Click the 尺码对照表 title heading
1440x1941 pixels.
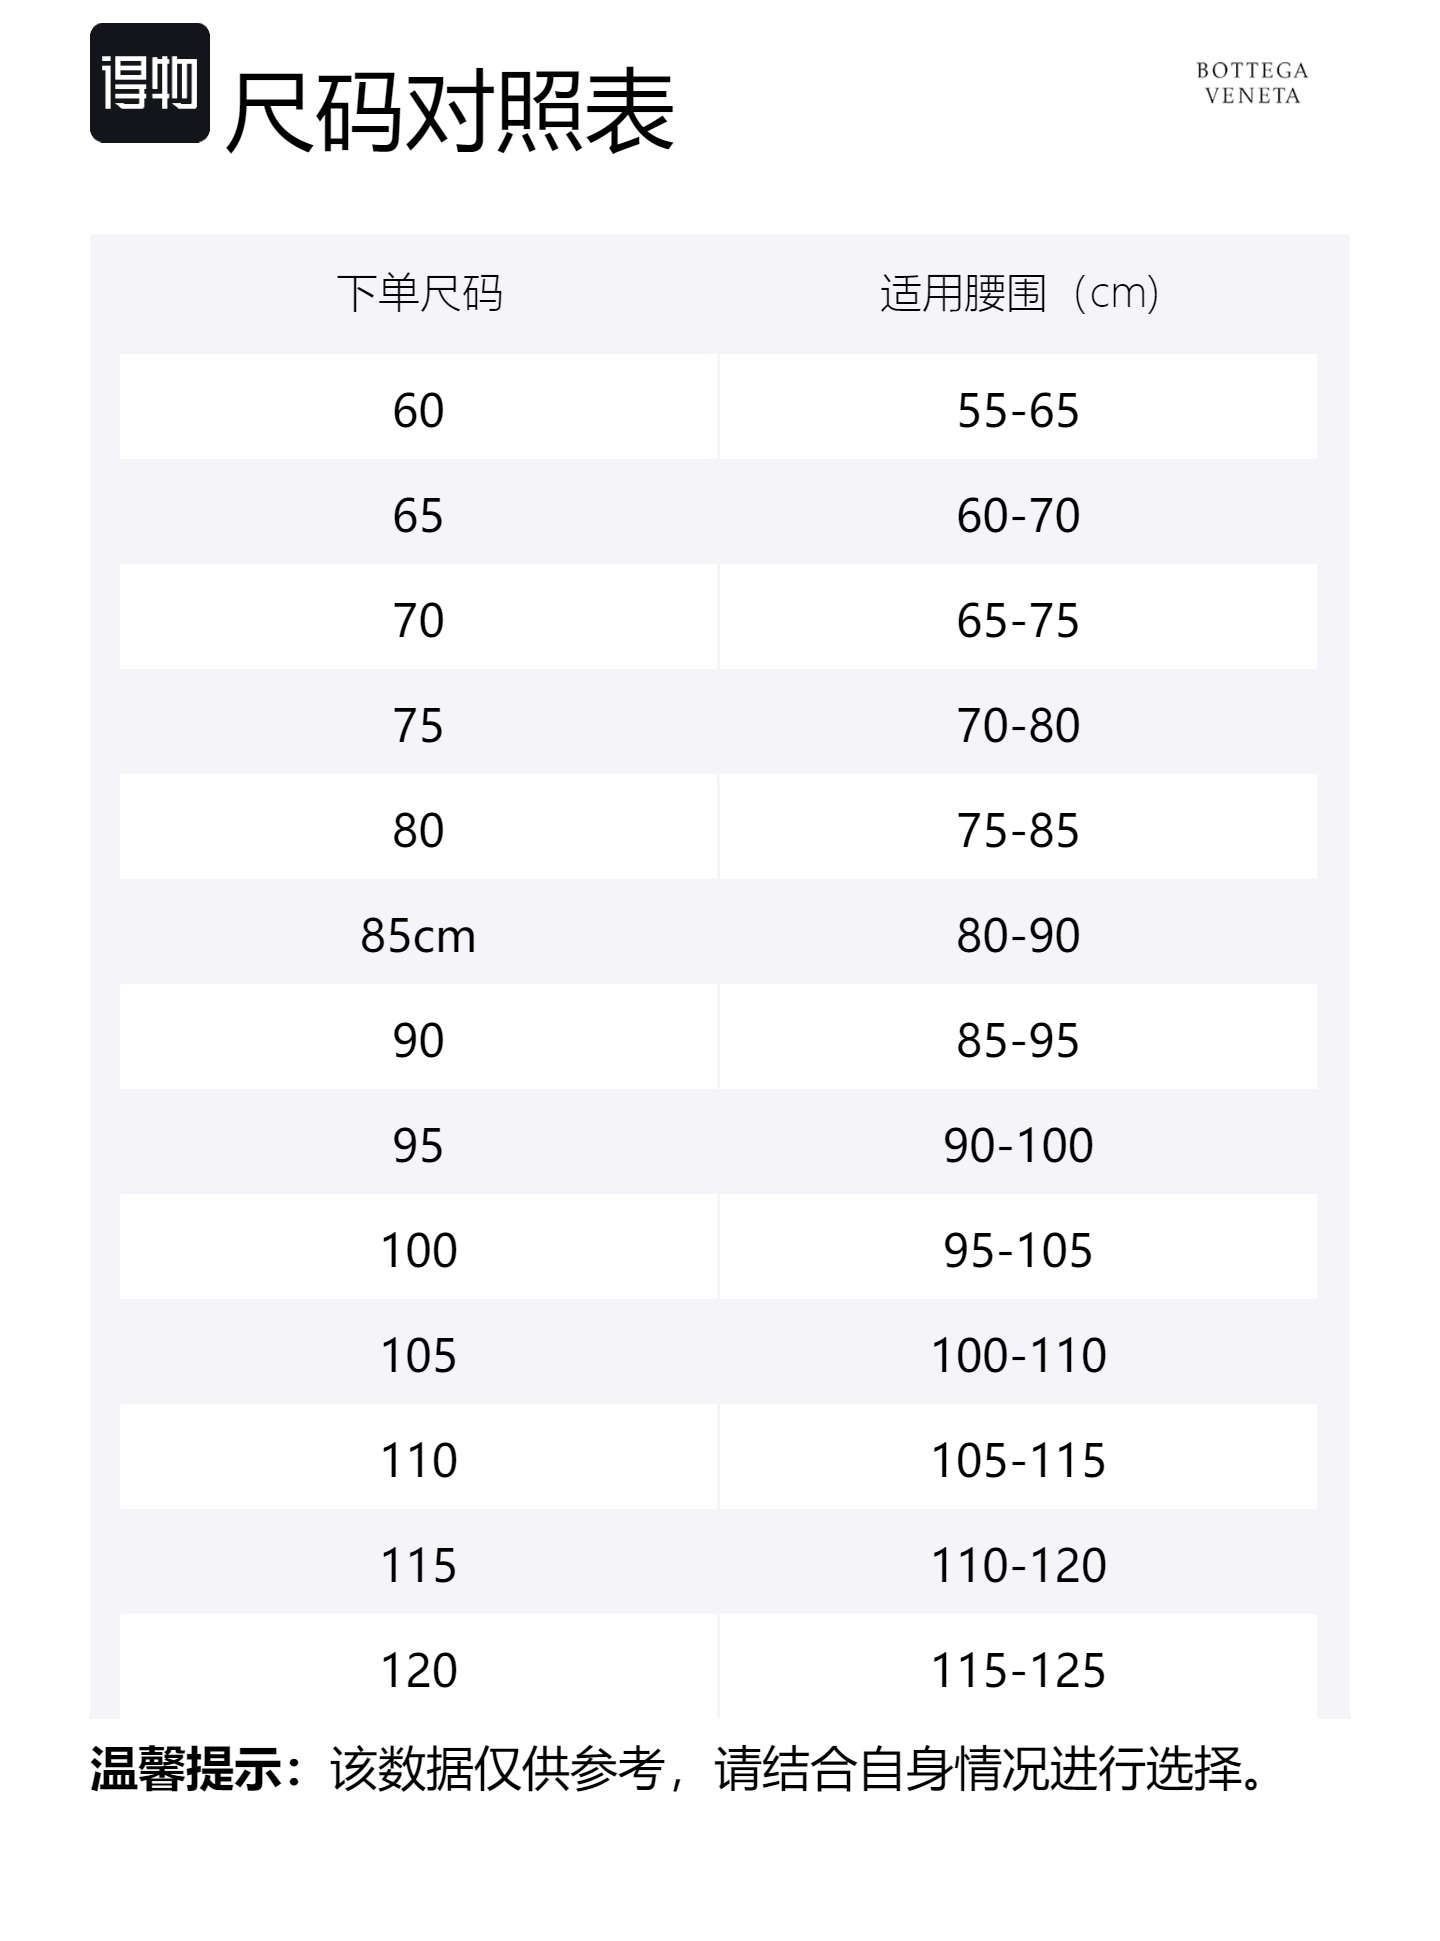point(450,112)
